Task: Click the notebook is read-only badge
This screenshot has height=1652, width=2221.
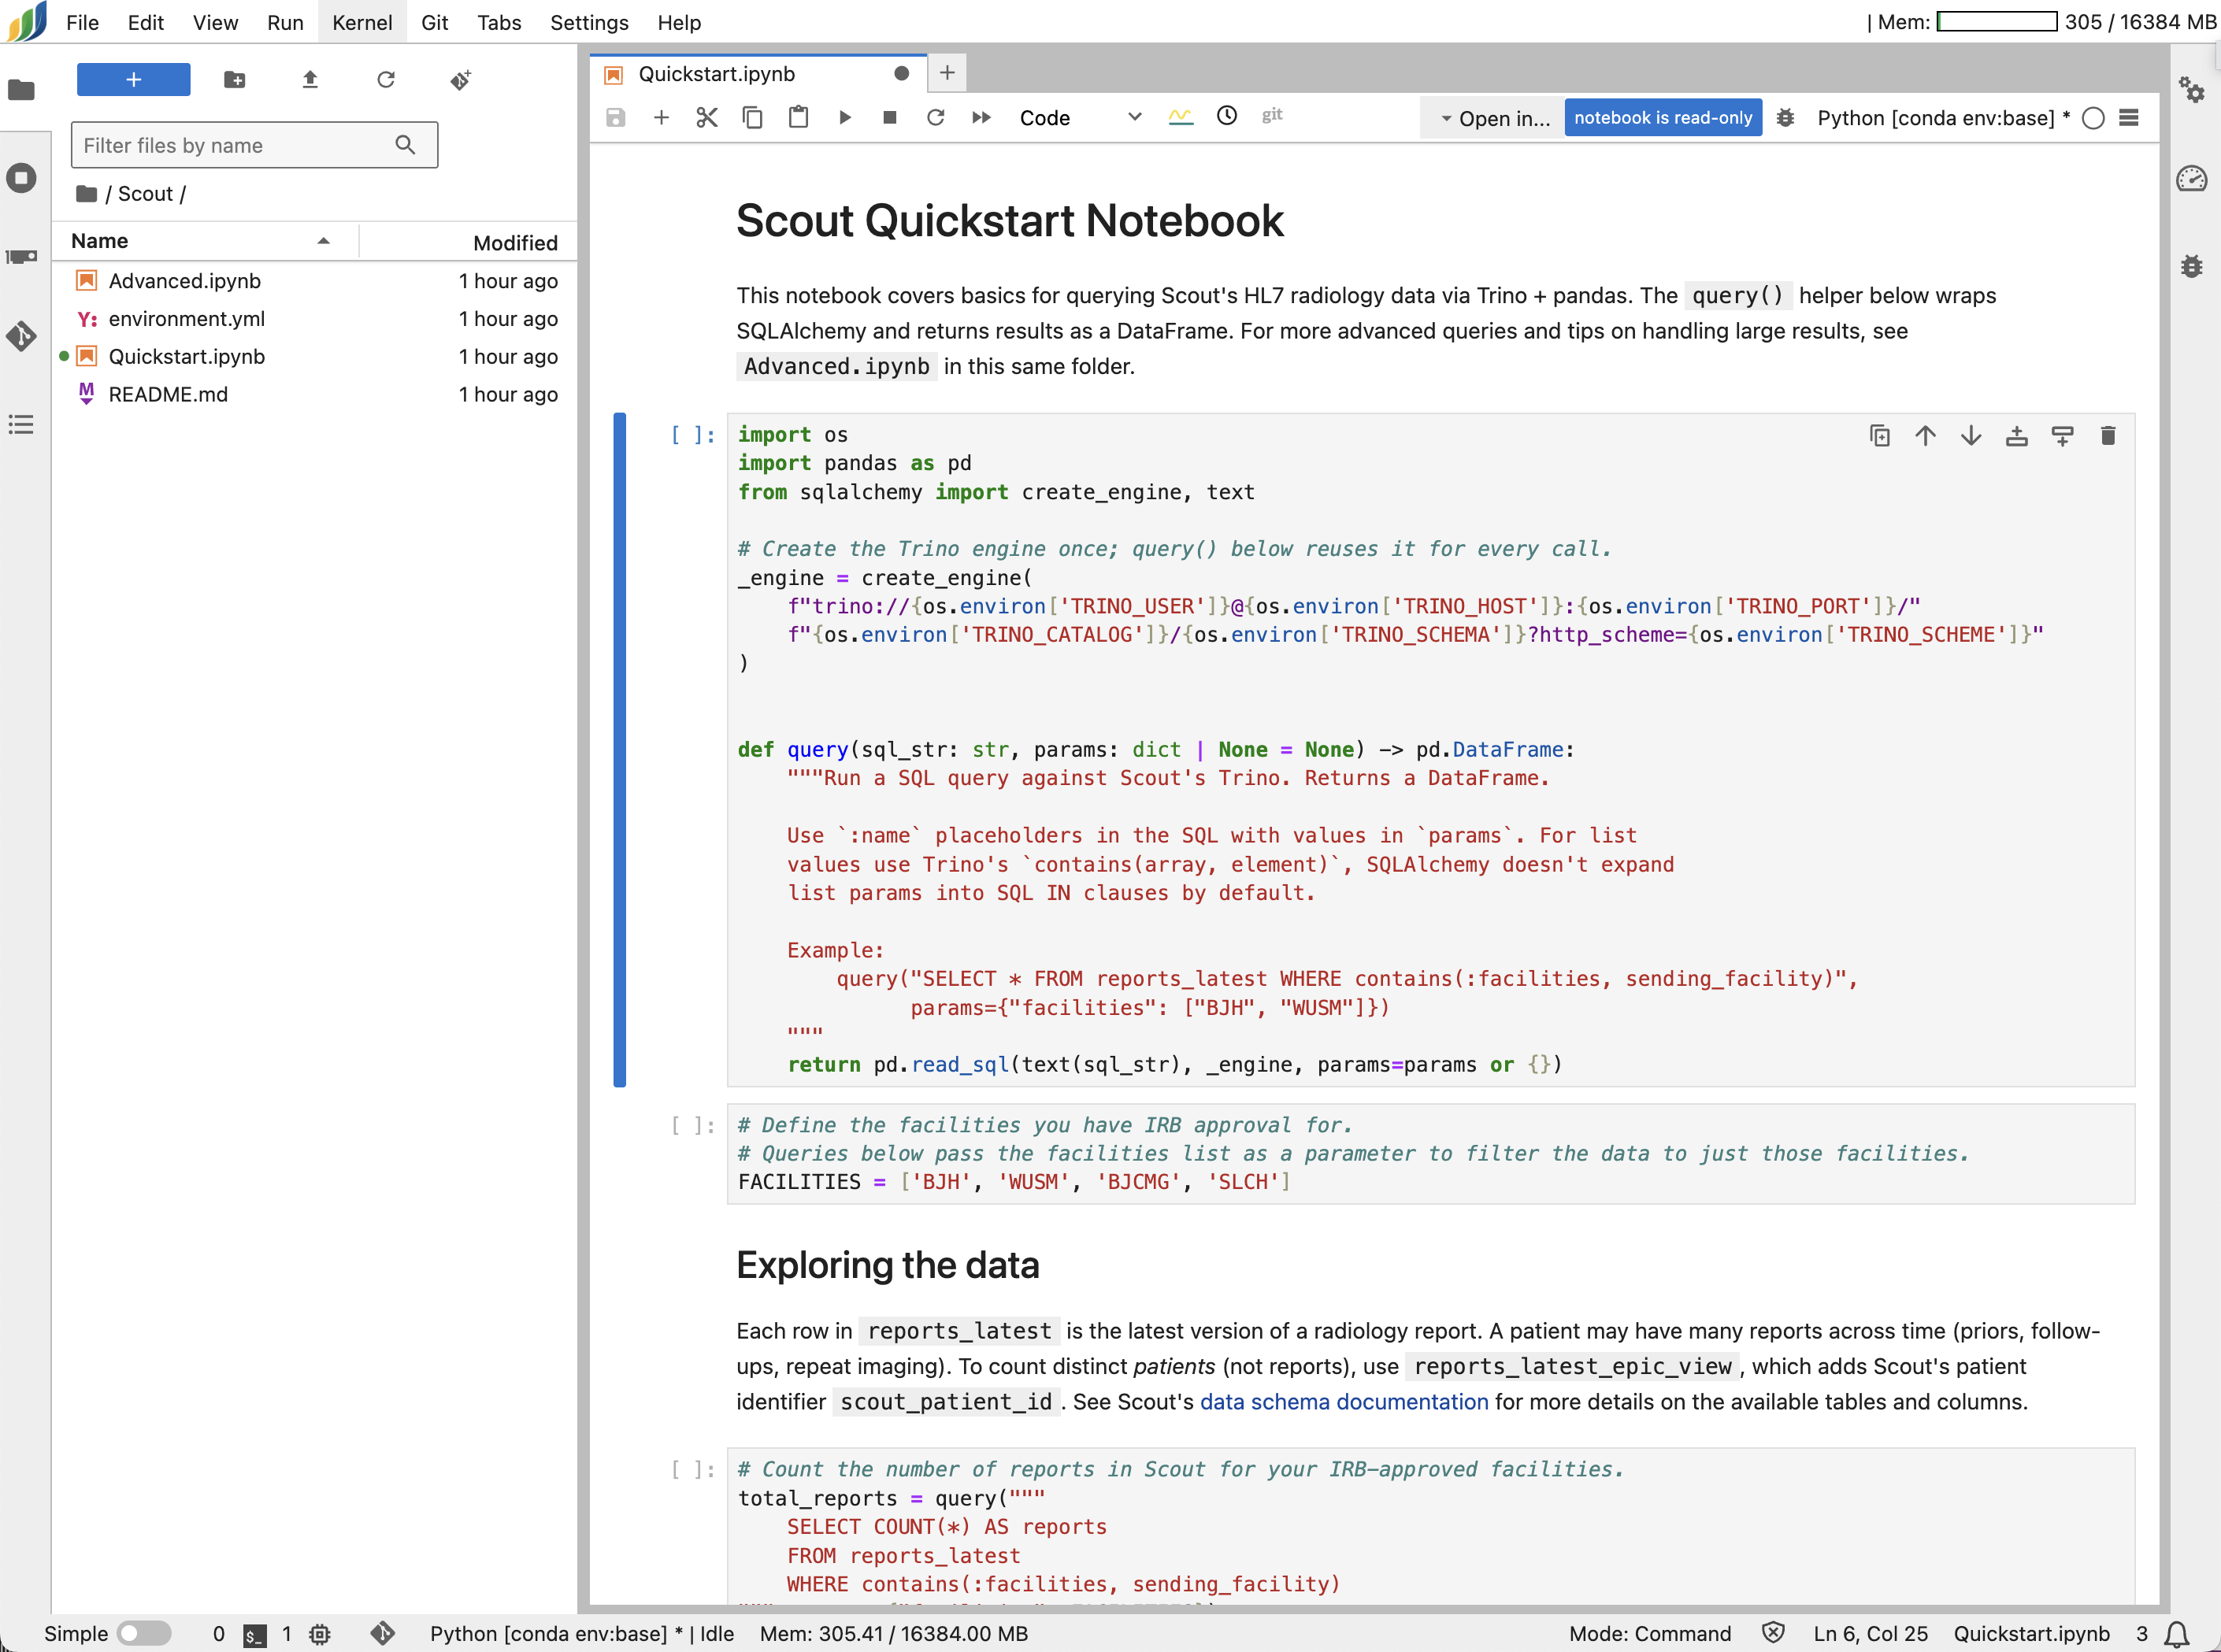Action: click(x=1663, y=118)
